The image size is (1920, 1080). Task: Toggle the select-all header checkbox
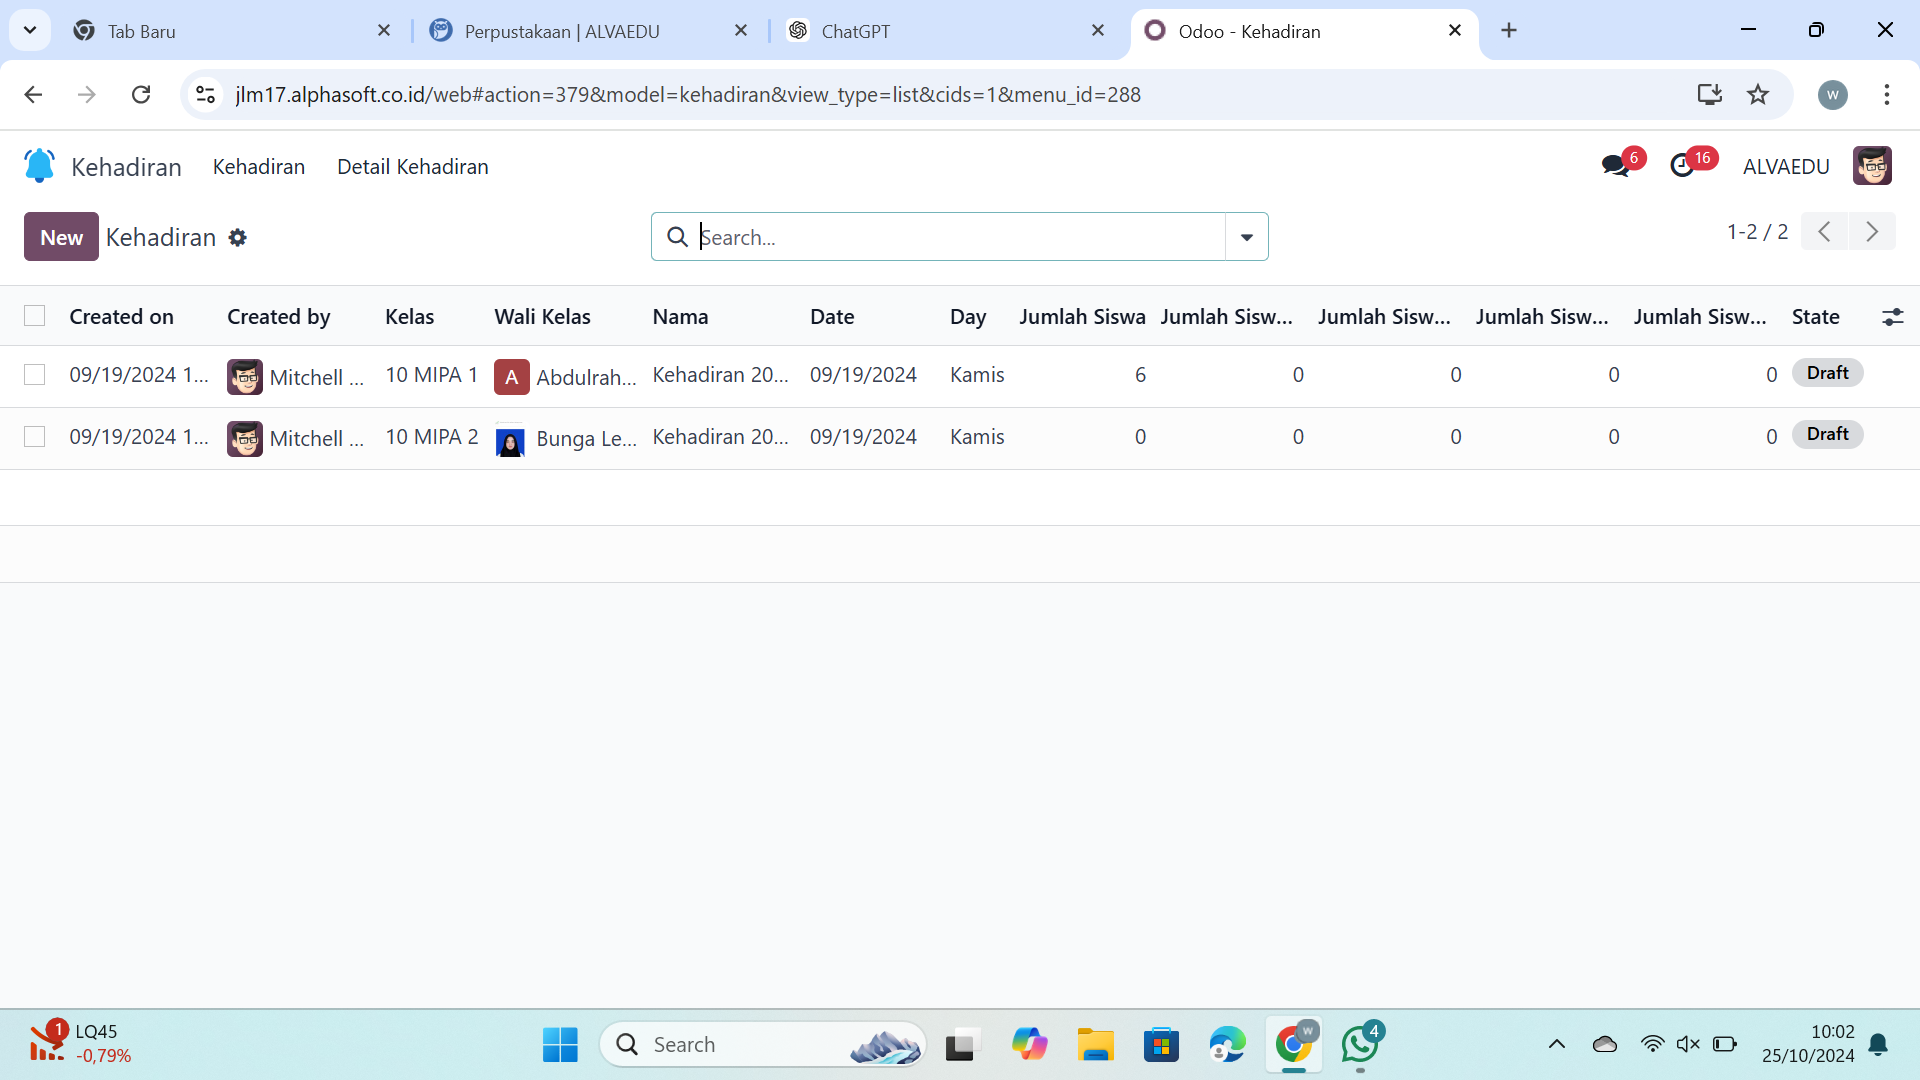point(35,316)
